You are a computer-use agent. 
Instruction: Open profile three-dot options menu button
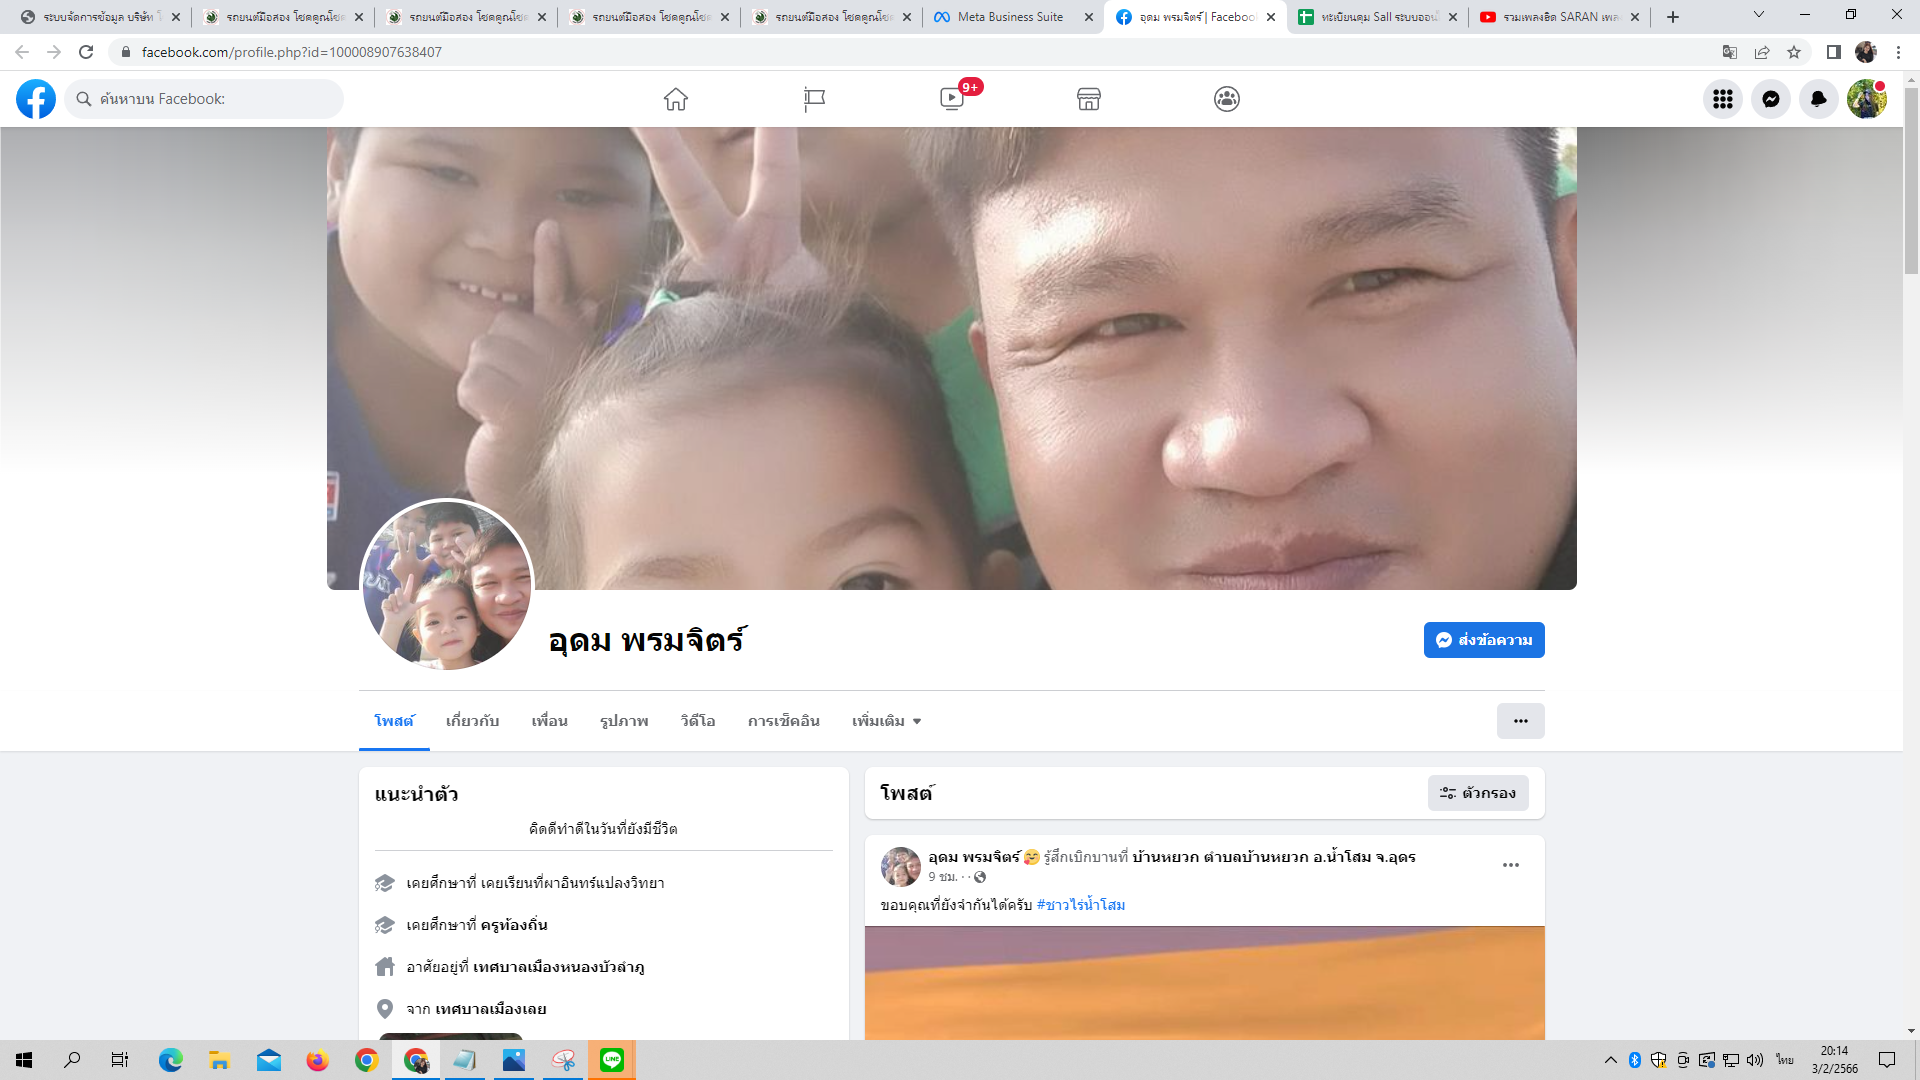[1520, 721]
